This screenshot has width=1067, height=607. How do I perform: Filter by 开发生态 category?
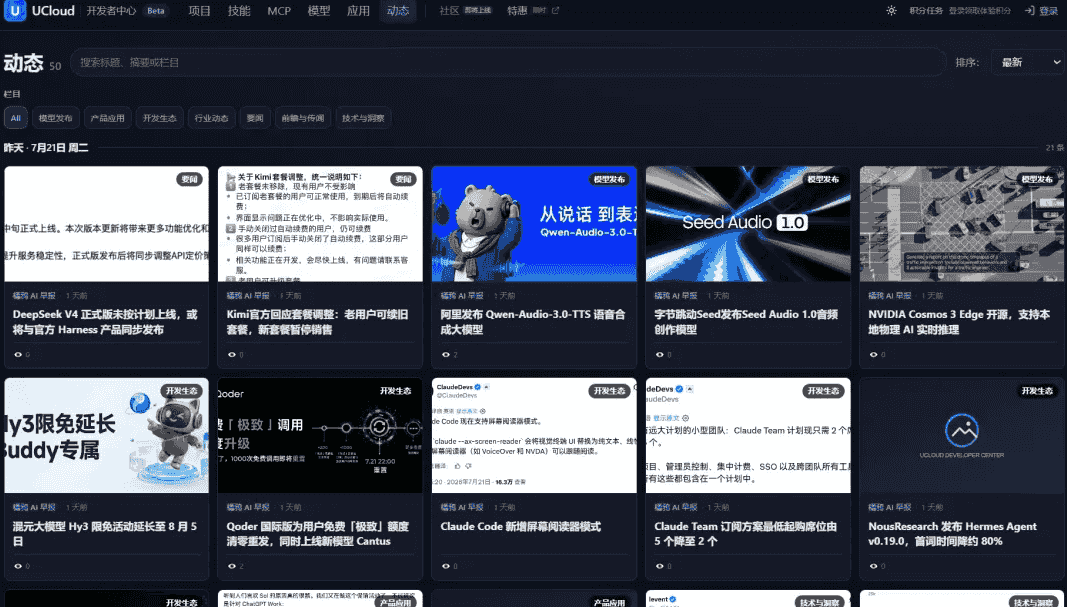[160, 118]
